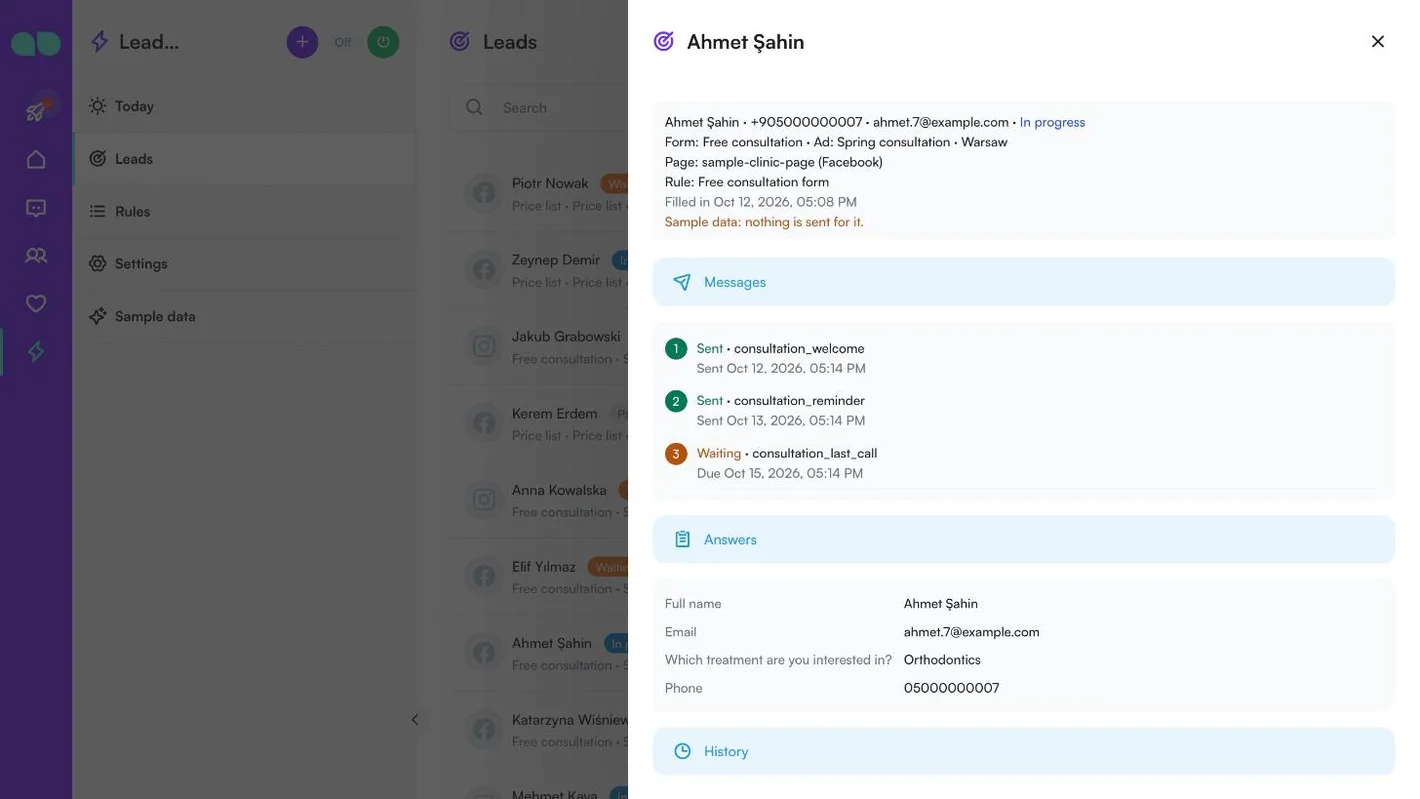Viewport: 1420px width, 799px height.
Task: Open the chat messages icon in the left rail
Action: [x=36, y=208]
